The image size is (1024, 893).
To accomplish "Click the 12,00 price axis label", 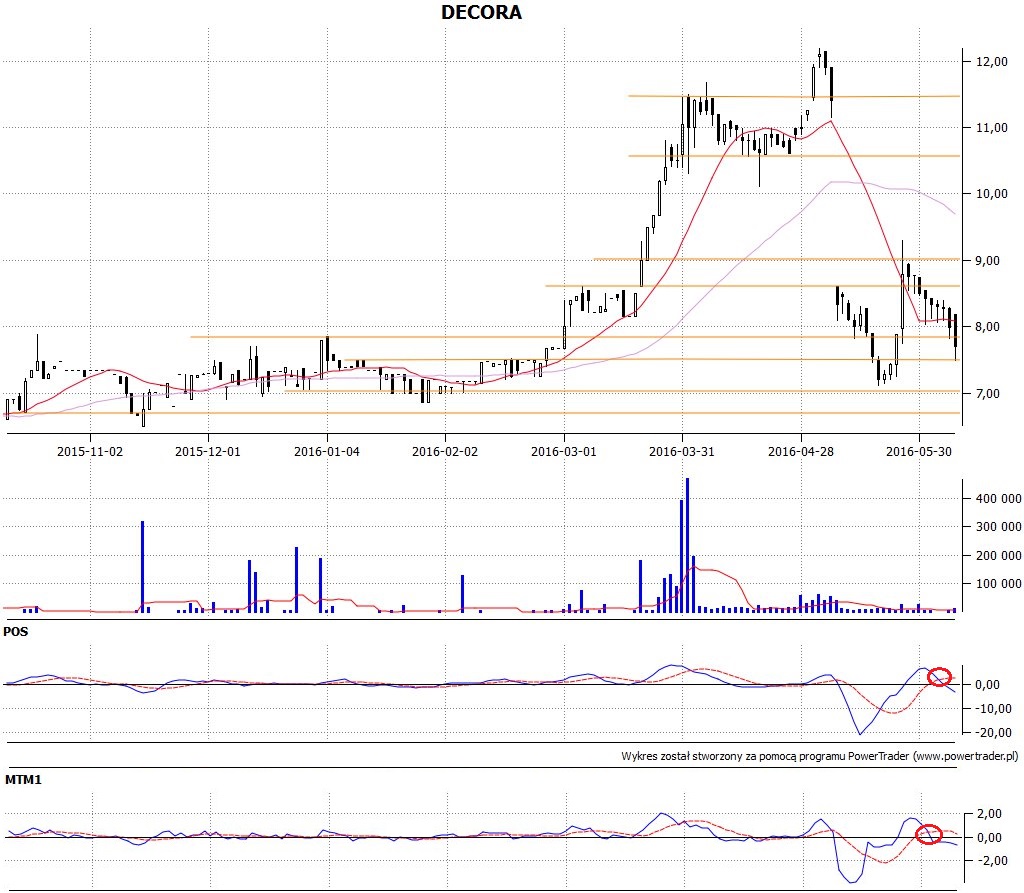I will [991, 61].
